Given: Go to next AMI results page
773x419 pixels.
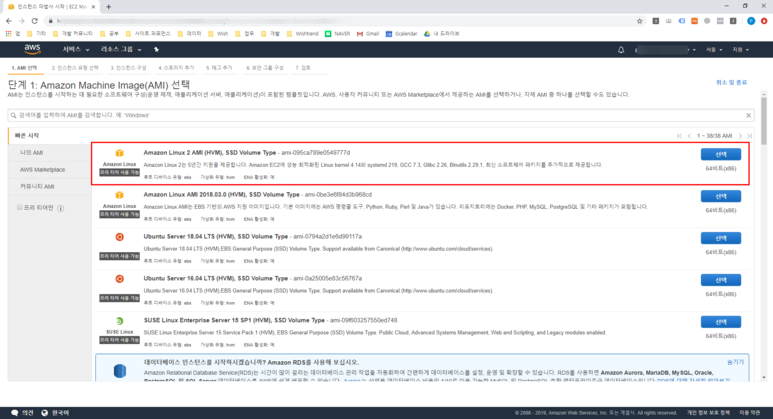Looking at the screenshot, I should [740, 136].
